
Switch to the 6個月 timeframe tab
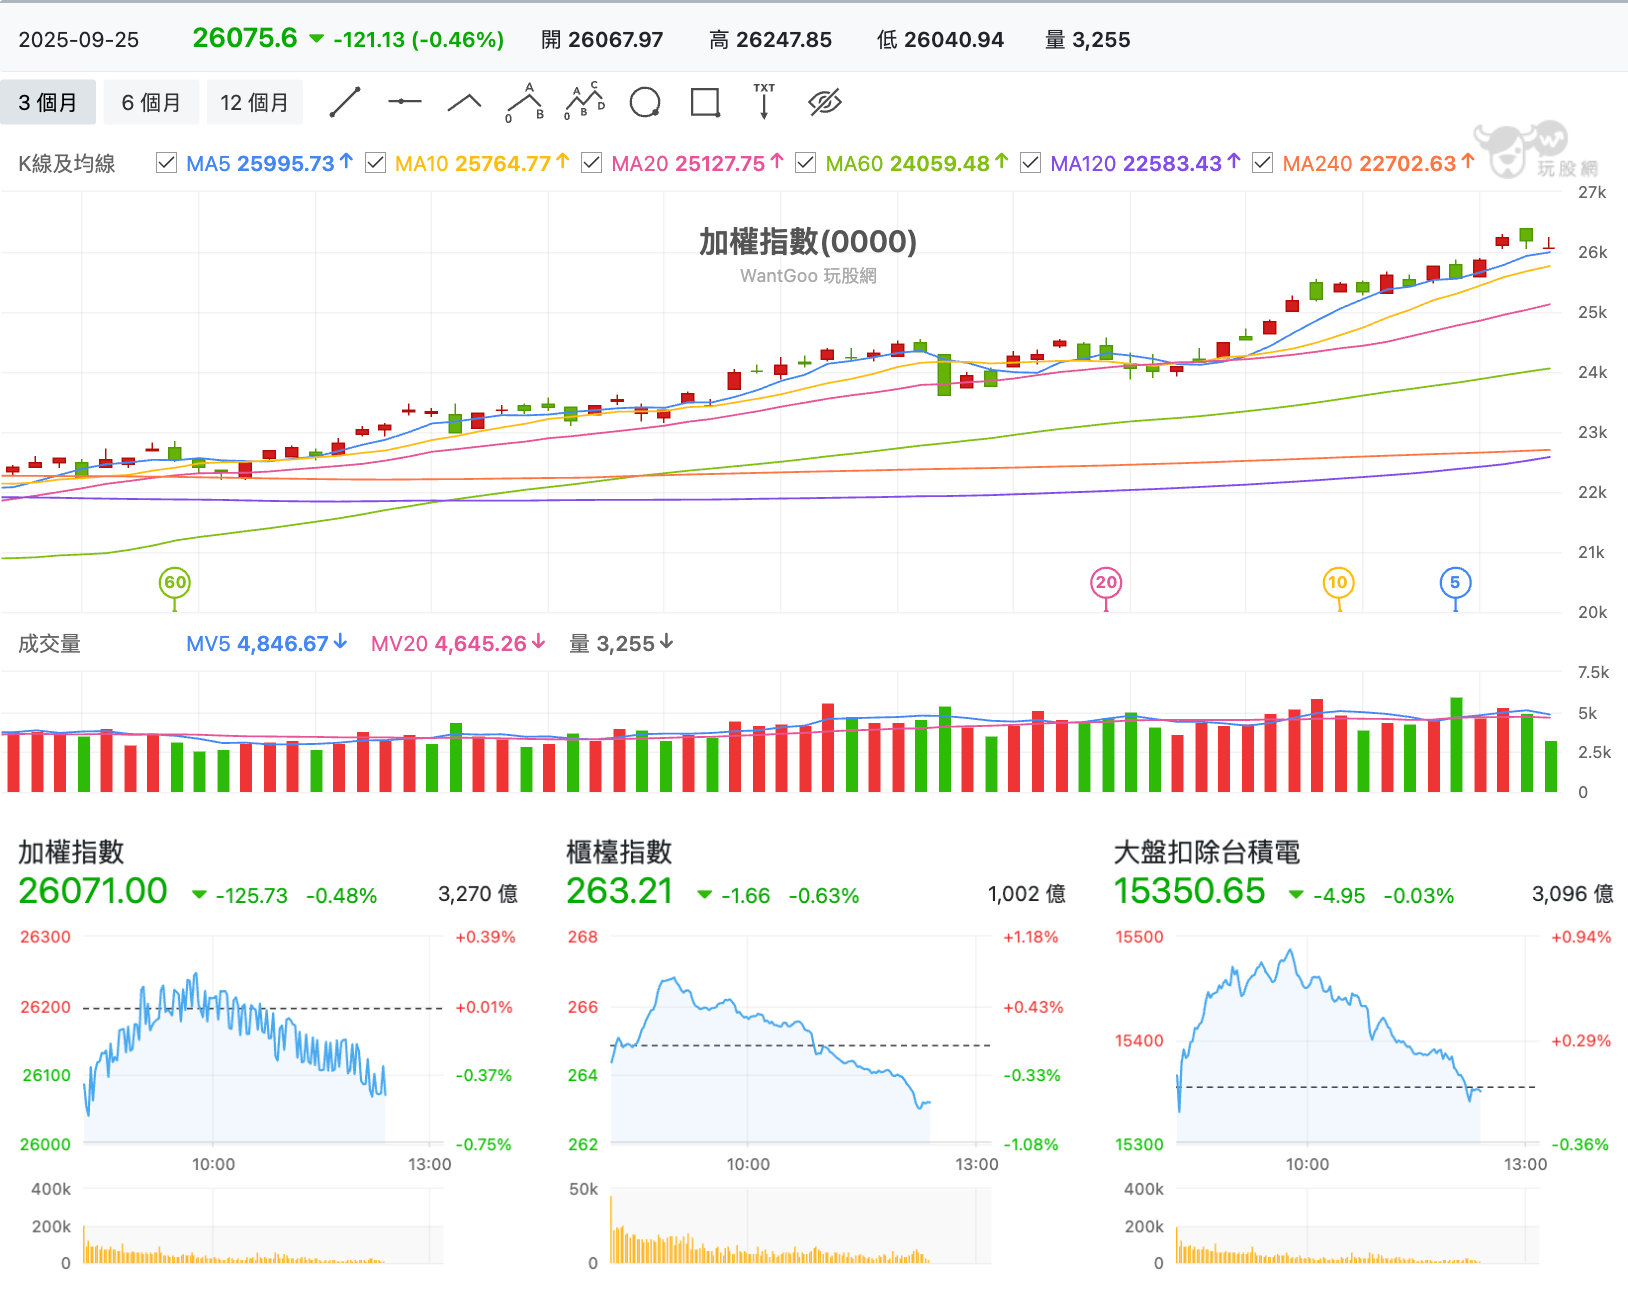point(151,101)
